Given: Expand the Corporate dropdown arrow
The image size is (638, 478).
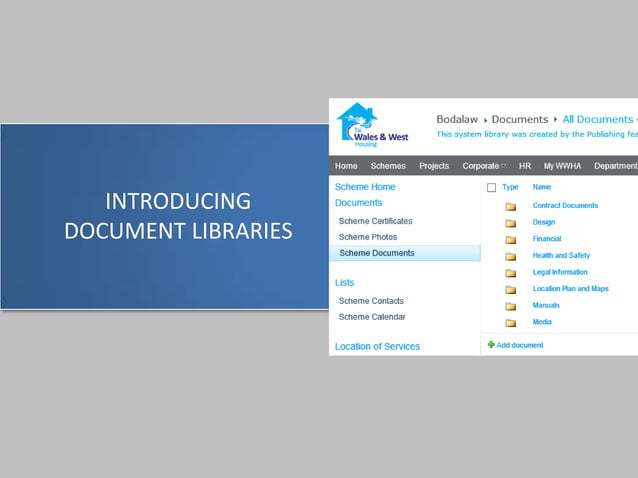Looking at the screenshot, I should (x=503, y=166).
